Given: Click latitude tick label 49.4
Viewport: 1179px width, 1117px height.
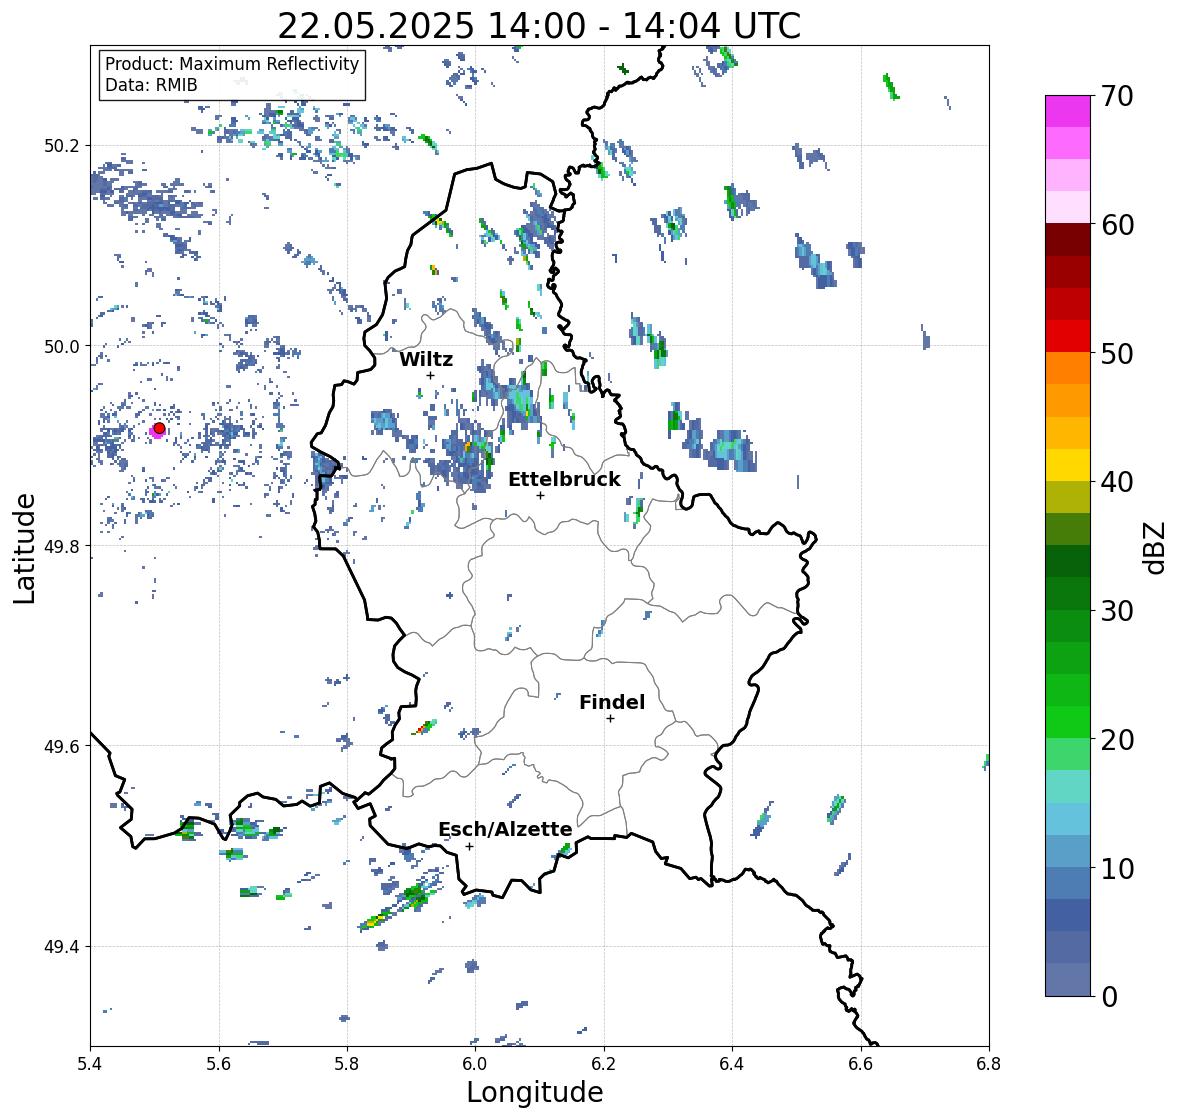Looking at the screenshot, I should (62, 946).
